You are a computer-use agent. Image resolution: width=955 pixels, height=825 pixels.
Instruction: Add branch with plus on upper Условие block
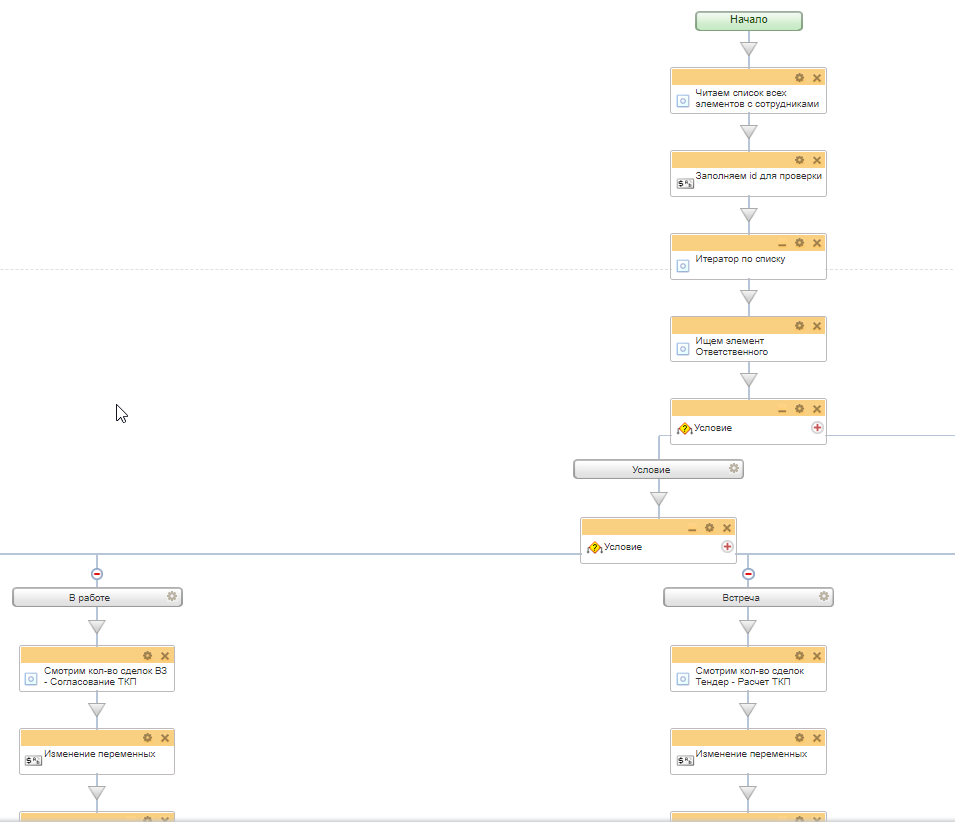coord(817,428)
